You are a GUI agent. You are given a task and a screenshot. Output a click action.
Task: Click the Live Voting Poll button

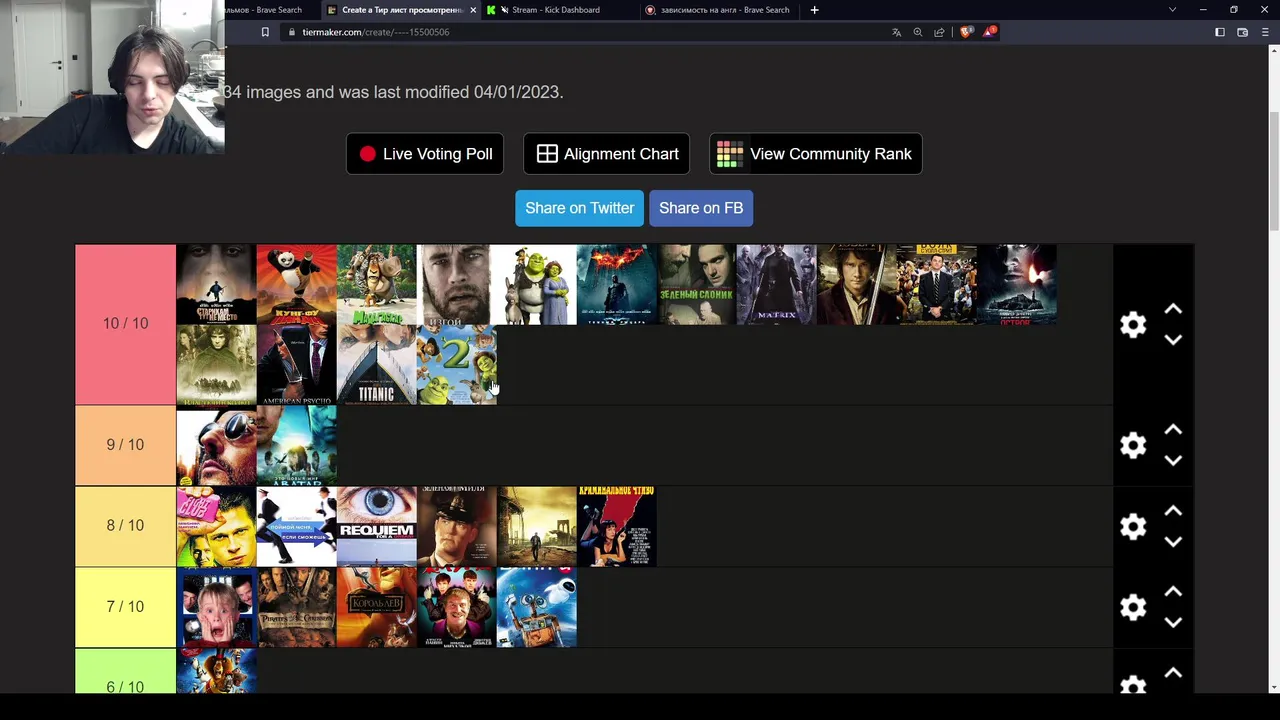tap(425, 154)
